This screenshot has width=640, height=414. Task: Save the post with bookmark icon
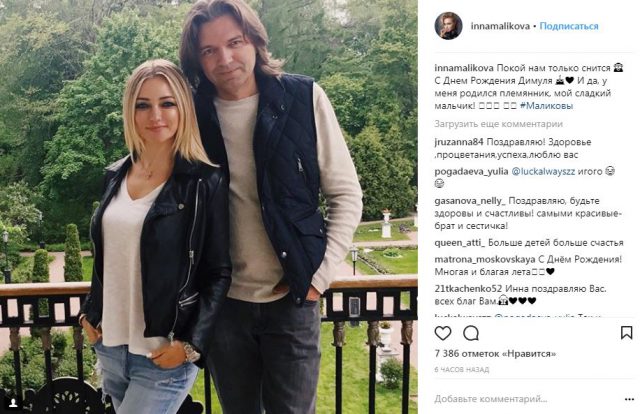pyautogui.click(x=627, y=333)
